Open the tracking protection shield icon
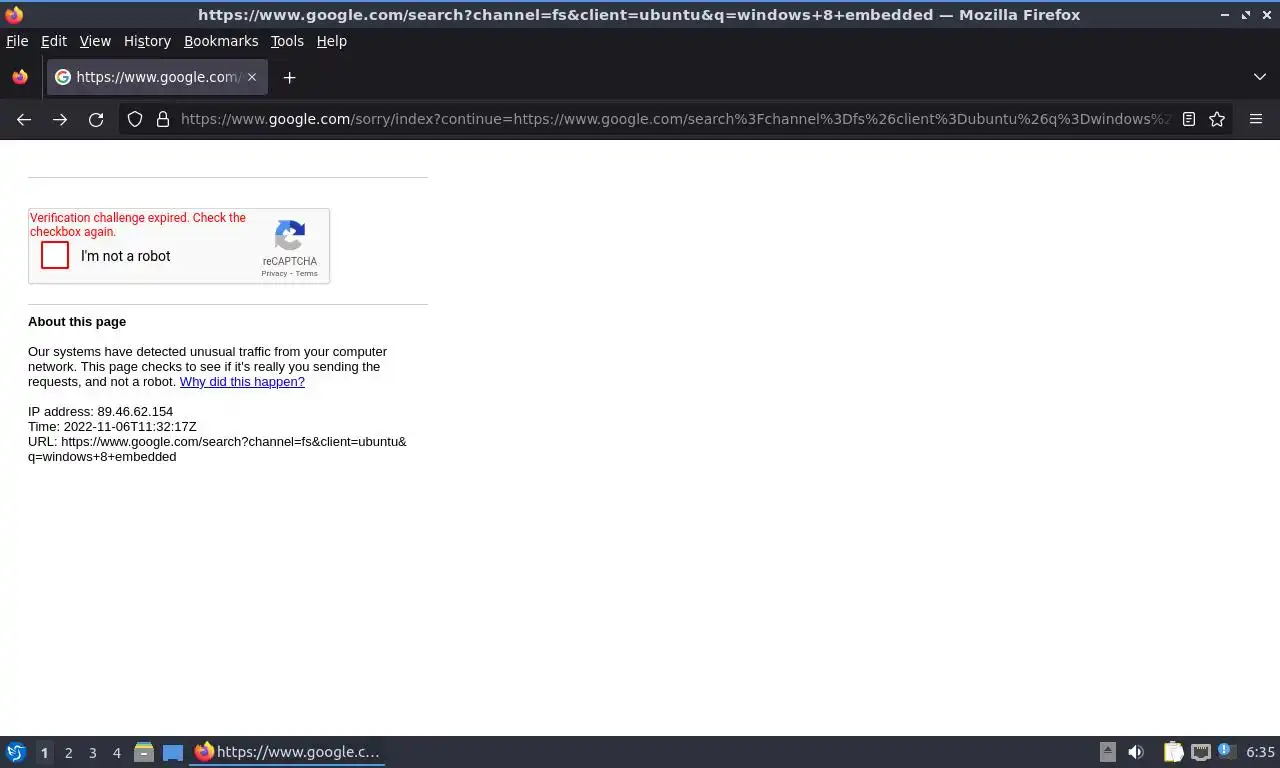This screenshot has width=1280, height=768. pos(135,119)
